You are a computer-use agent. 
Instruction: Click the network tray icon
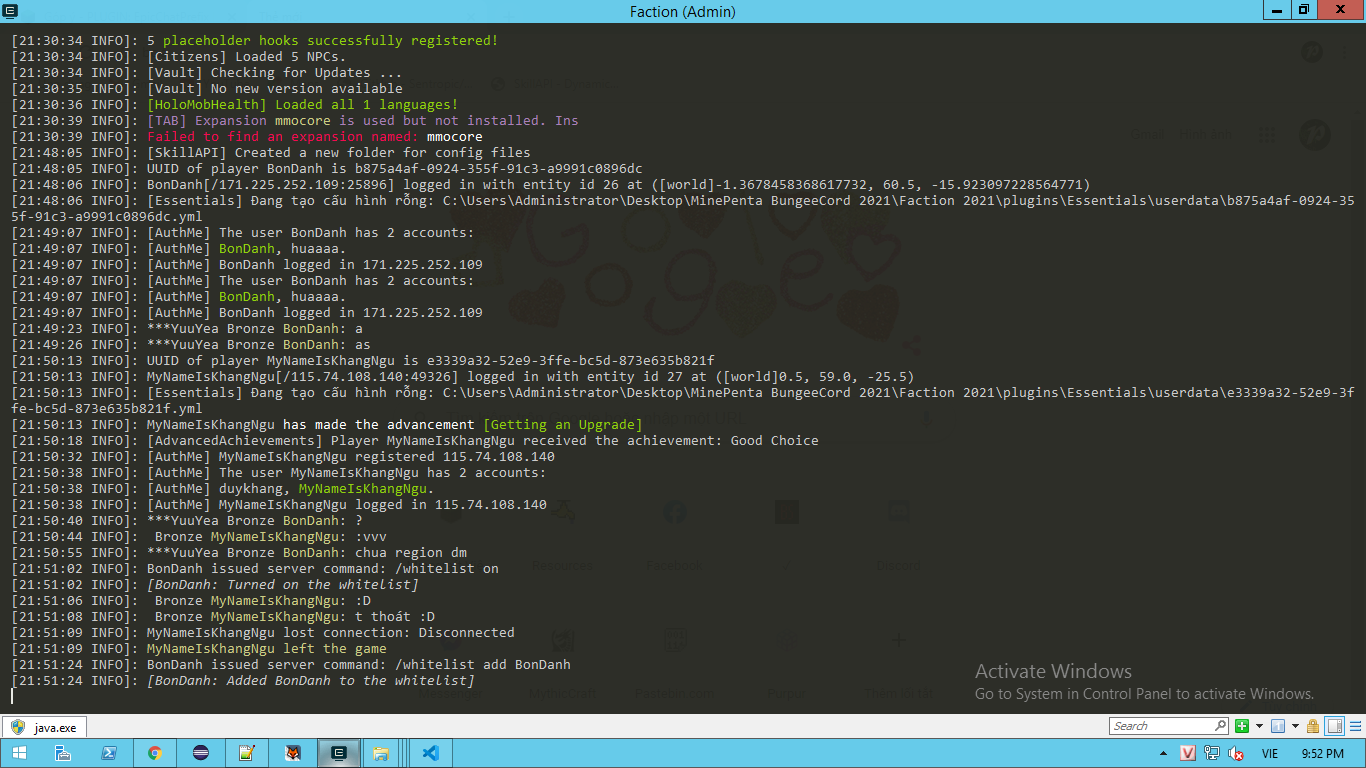[x=1212, y=753]
